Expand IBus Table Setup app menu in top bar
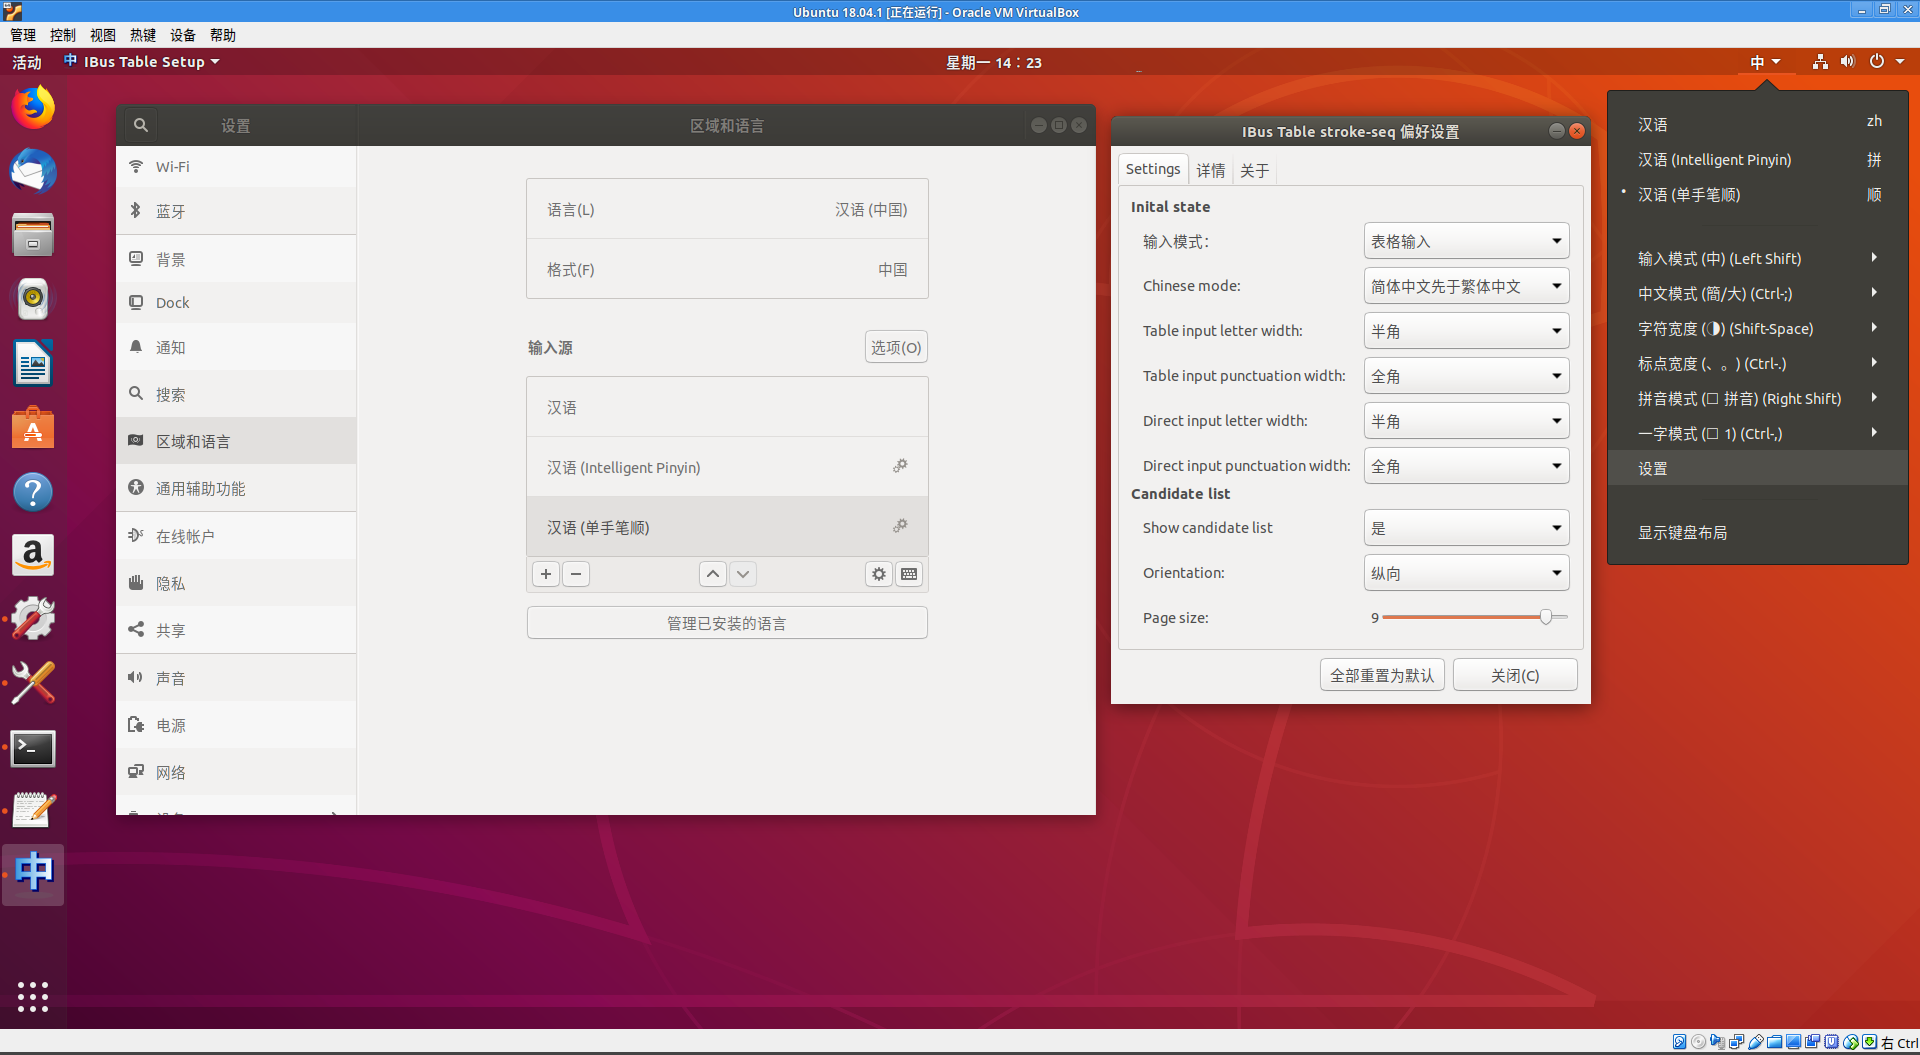Image resolution: width=1920 pixels, height=1055 pixels. pos(142,62)
